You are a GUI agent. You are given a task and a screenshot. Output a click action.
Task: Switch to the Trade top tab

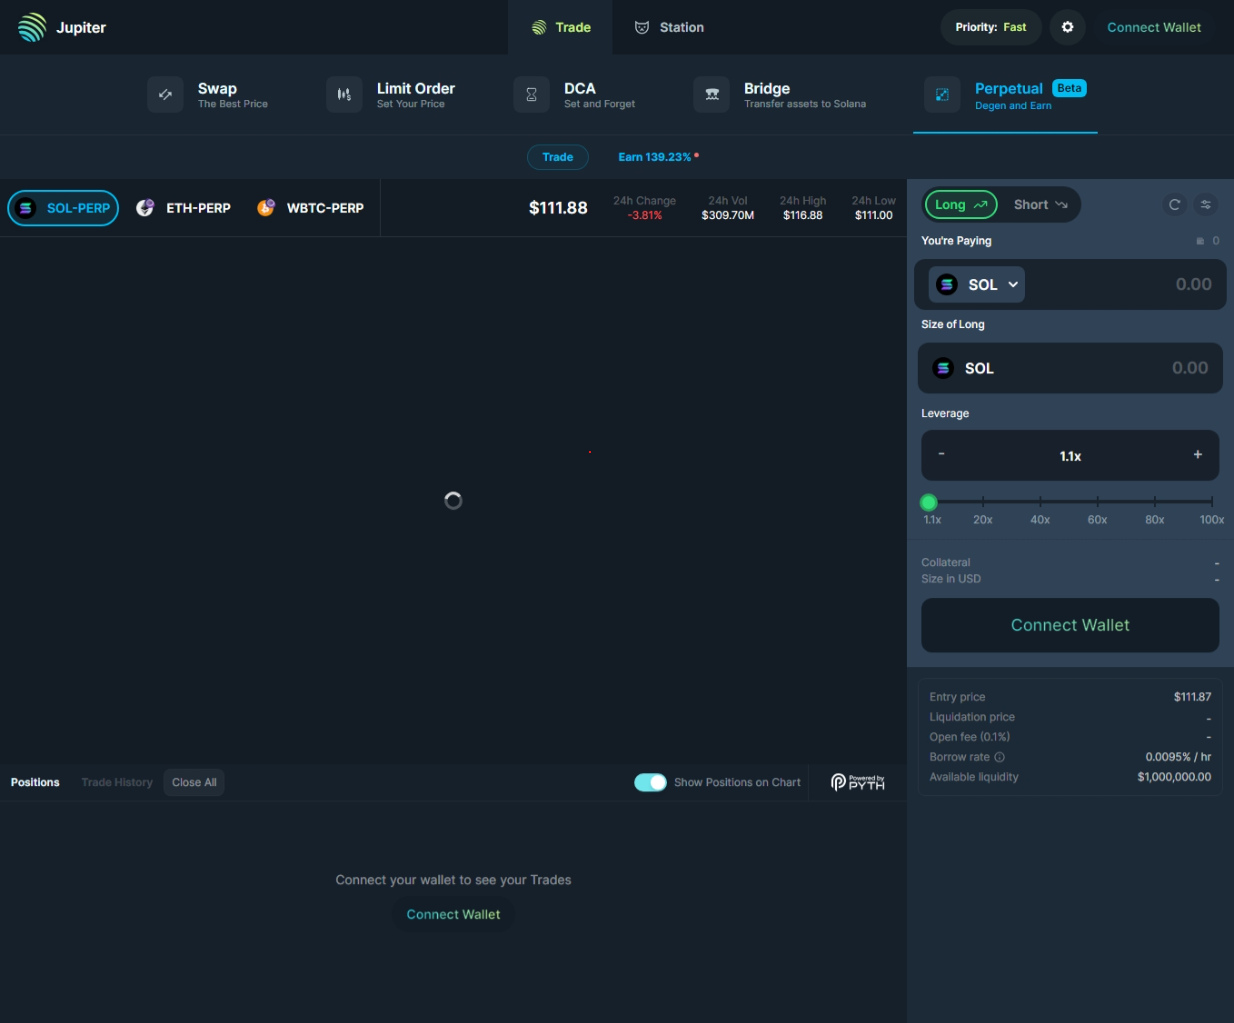coord(560,27)
